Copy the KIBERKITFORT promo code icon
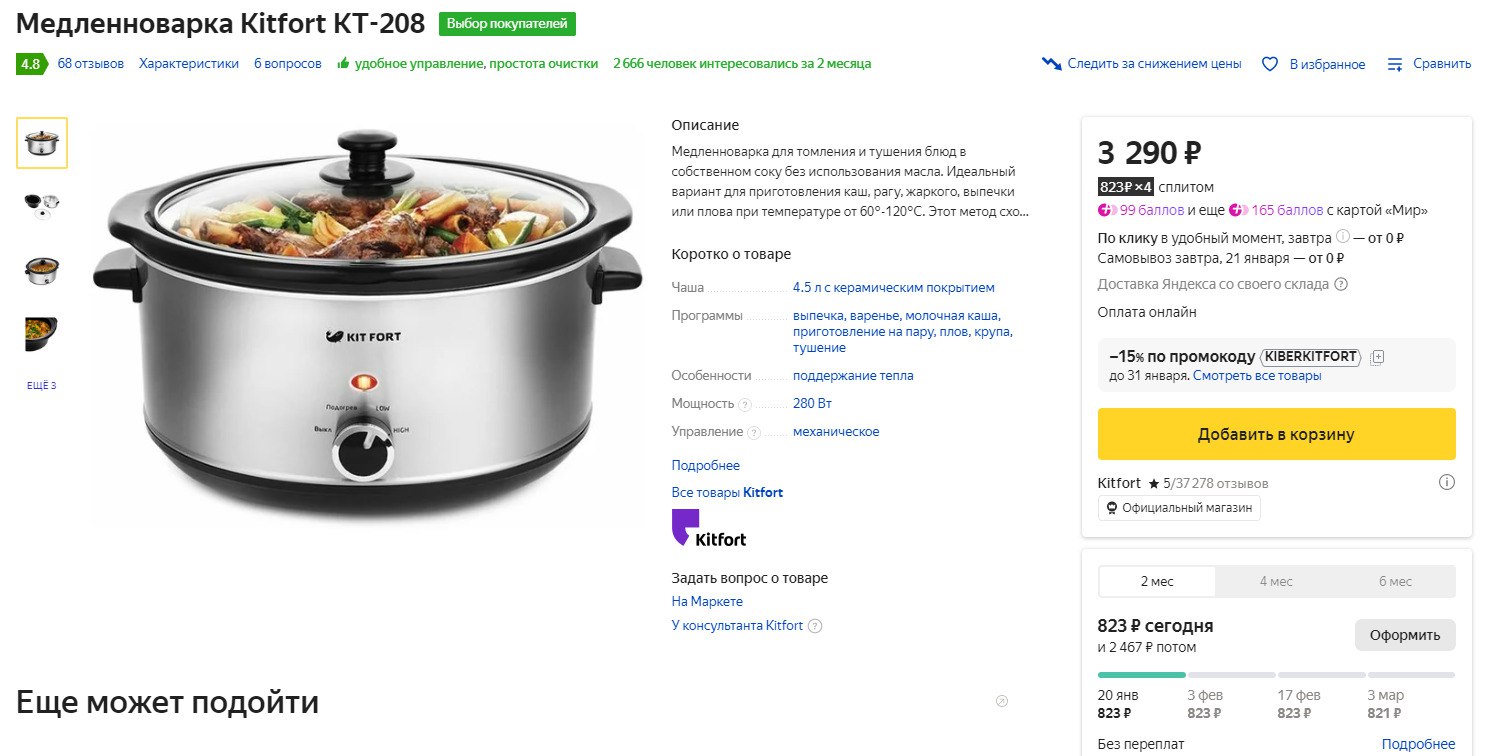1486x756 pixels. [x=1377, y=357]
